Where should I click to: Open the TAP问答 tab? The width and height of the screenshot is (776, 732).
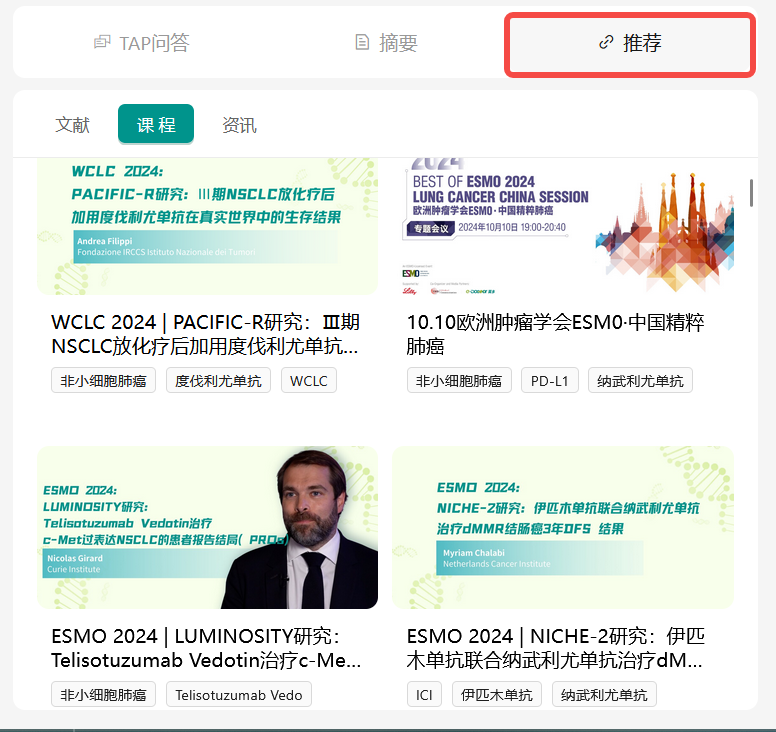(x=142, y=43)
